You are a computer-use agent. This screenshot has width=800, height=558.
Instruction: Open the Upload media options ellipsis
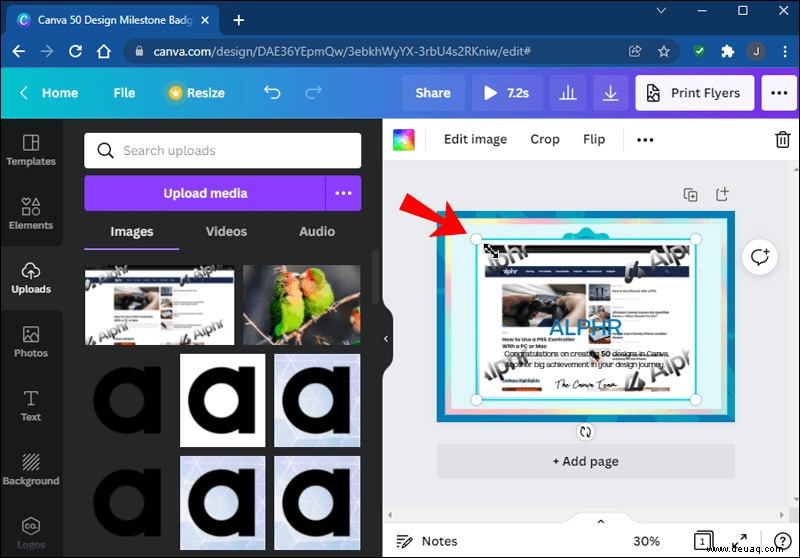click(x=343, y=193)
